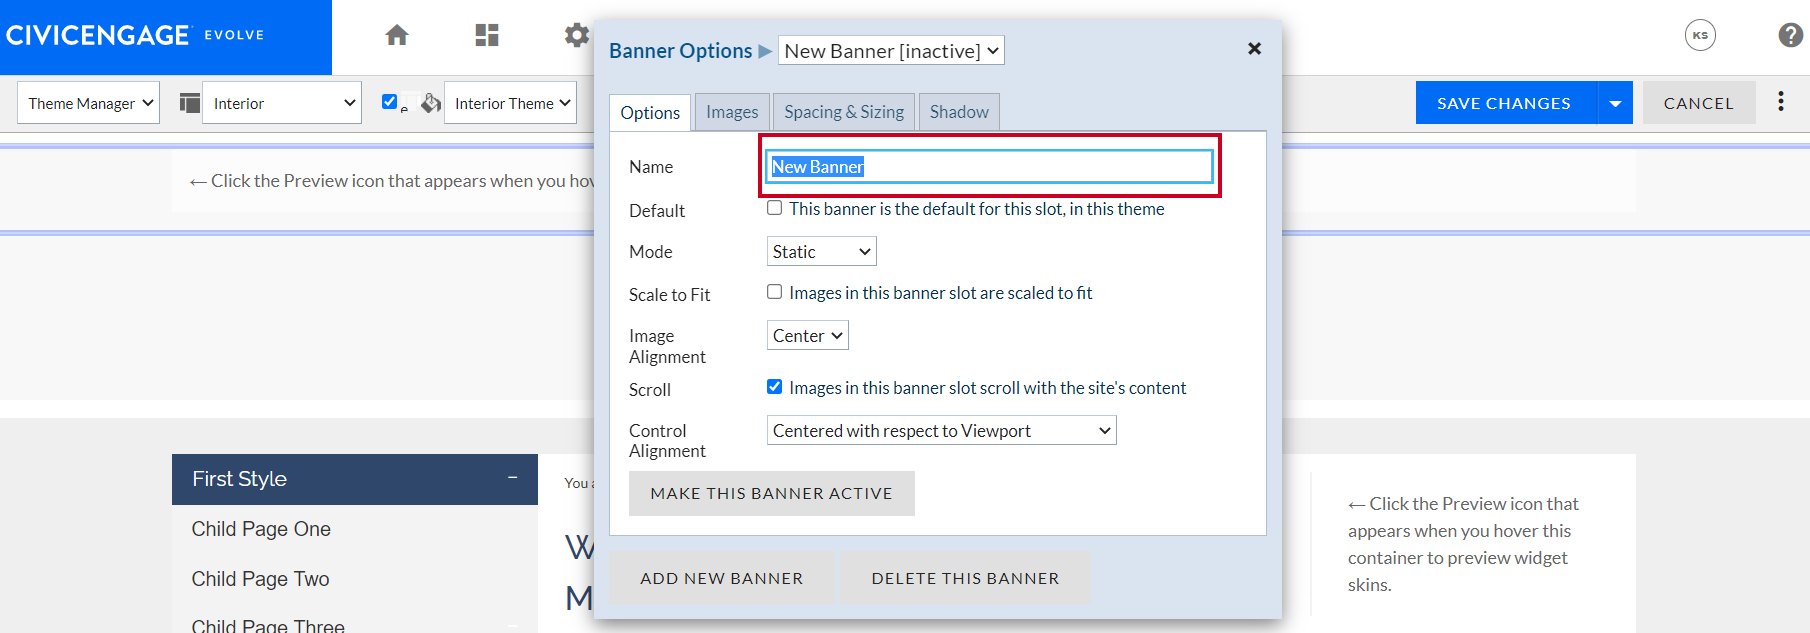The width and height of the screenshot is (1810, 633).
Task: Click the layout icon beside Interior dropdown
Action: (190, 103)
